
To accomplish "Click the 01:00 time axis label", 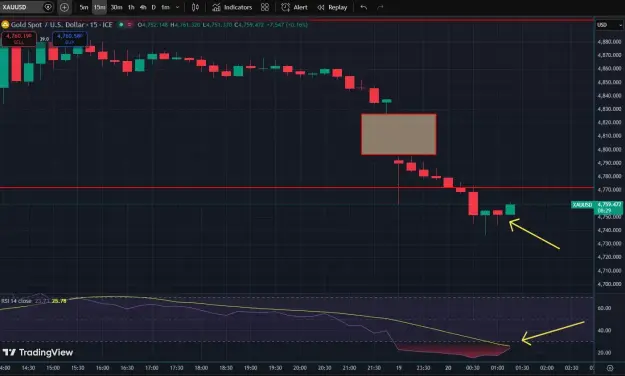I will (x=497, y=368).
